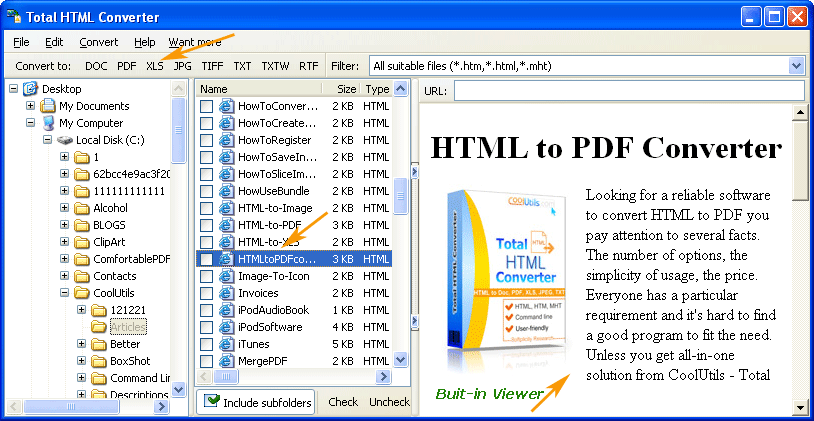Click the URL input field
This screenshot has height=421, width=814.
click(629, 90)
